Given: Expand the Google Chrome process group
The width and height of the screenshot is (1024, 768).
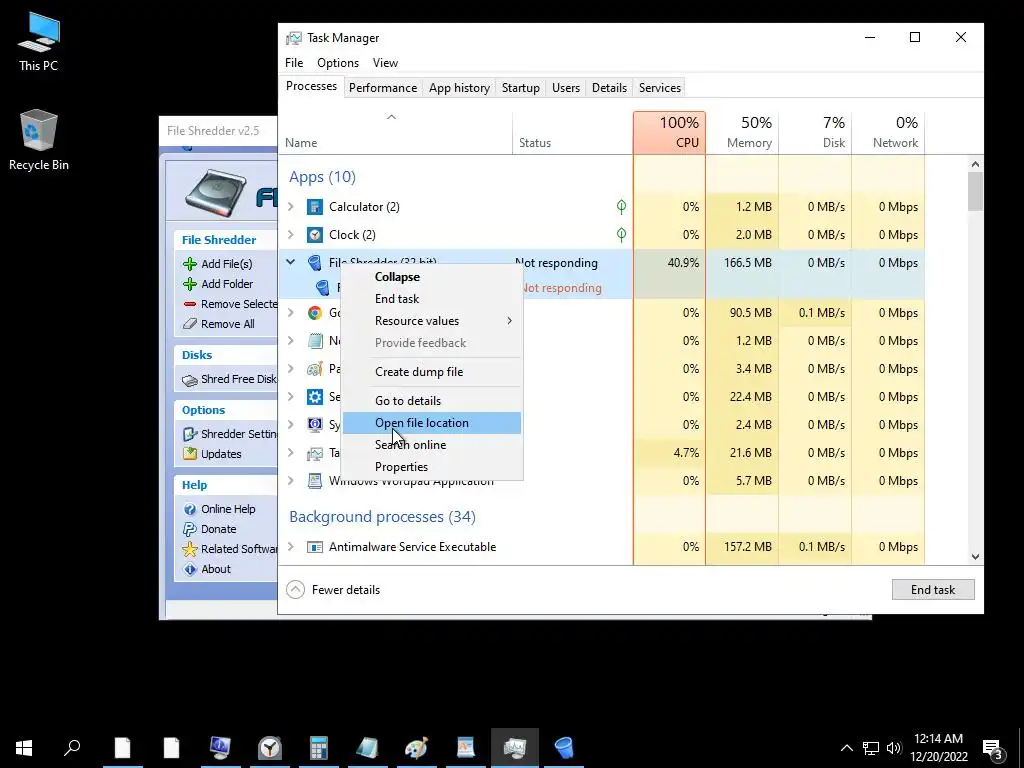Looking at the screenshot, I should tap(291, 313).
